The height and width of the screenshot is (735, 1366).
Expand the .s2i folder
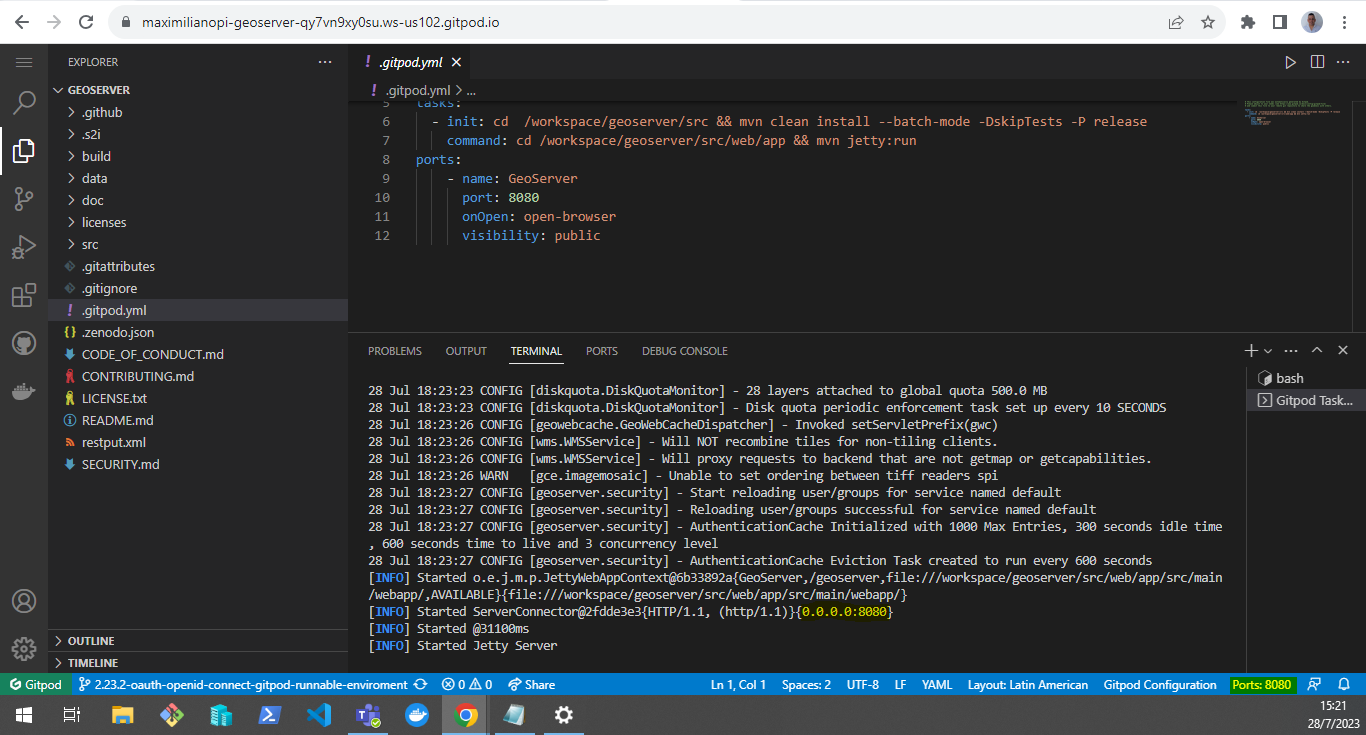(x=198, y=134)
